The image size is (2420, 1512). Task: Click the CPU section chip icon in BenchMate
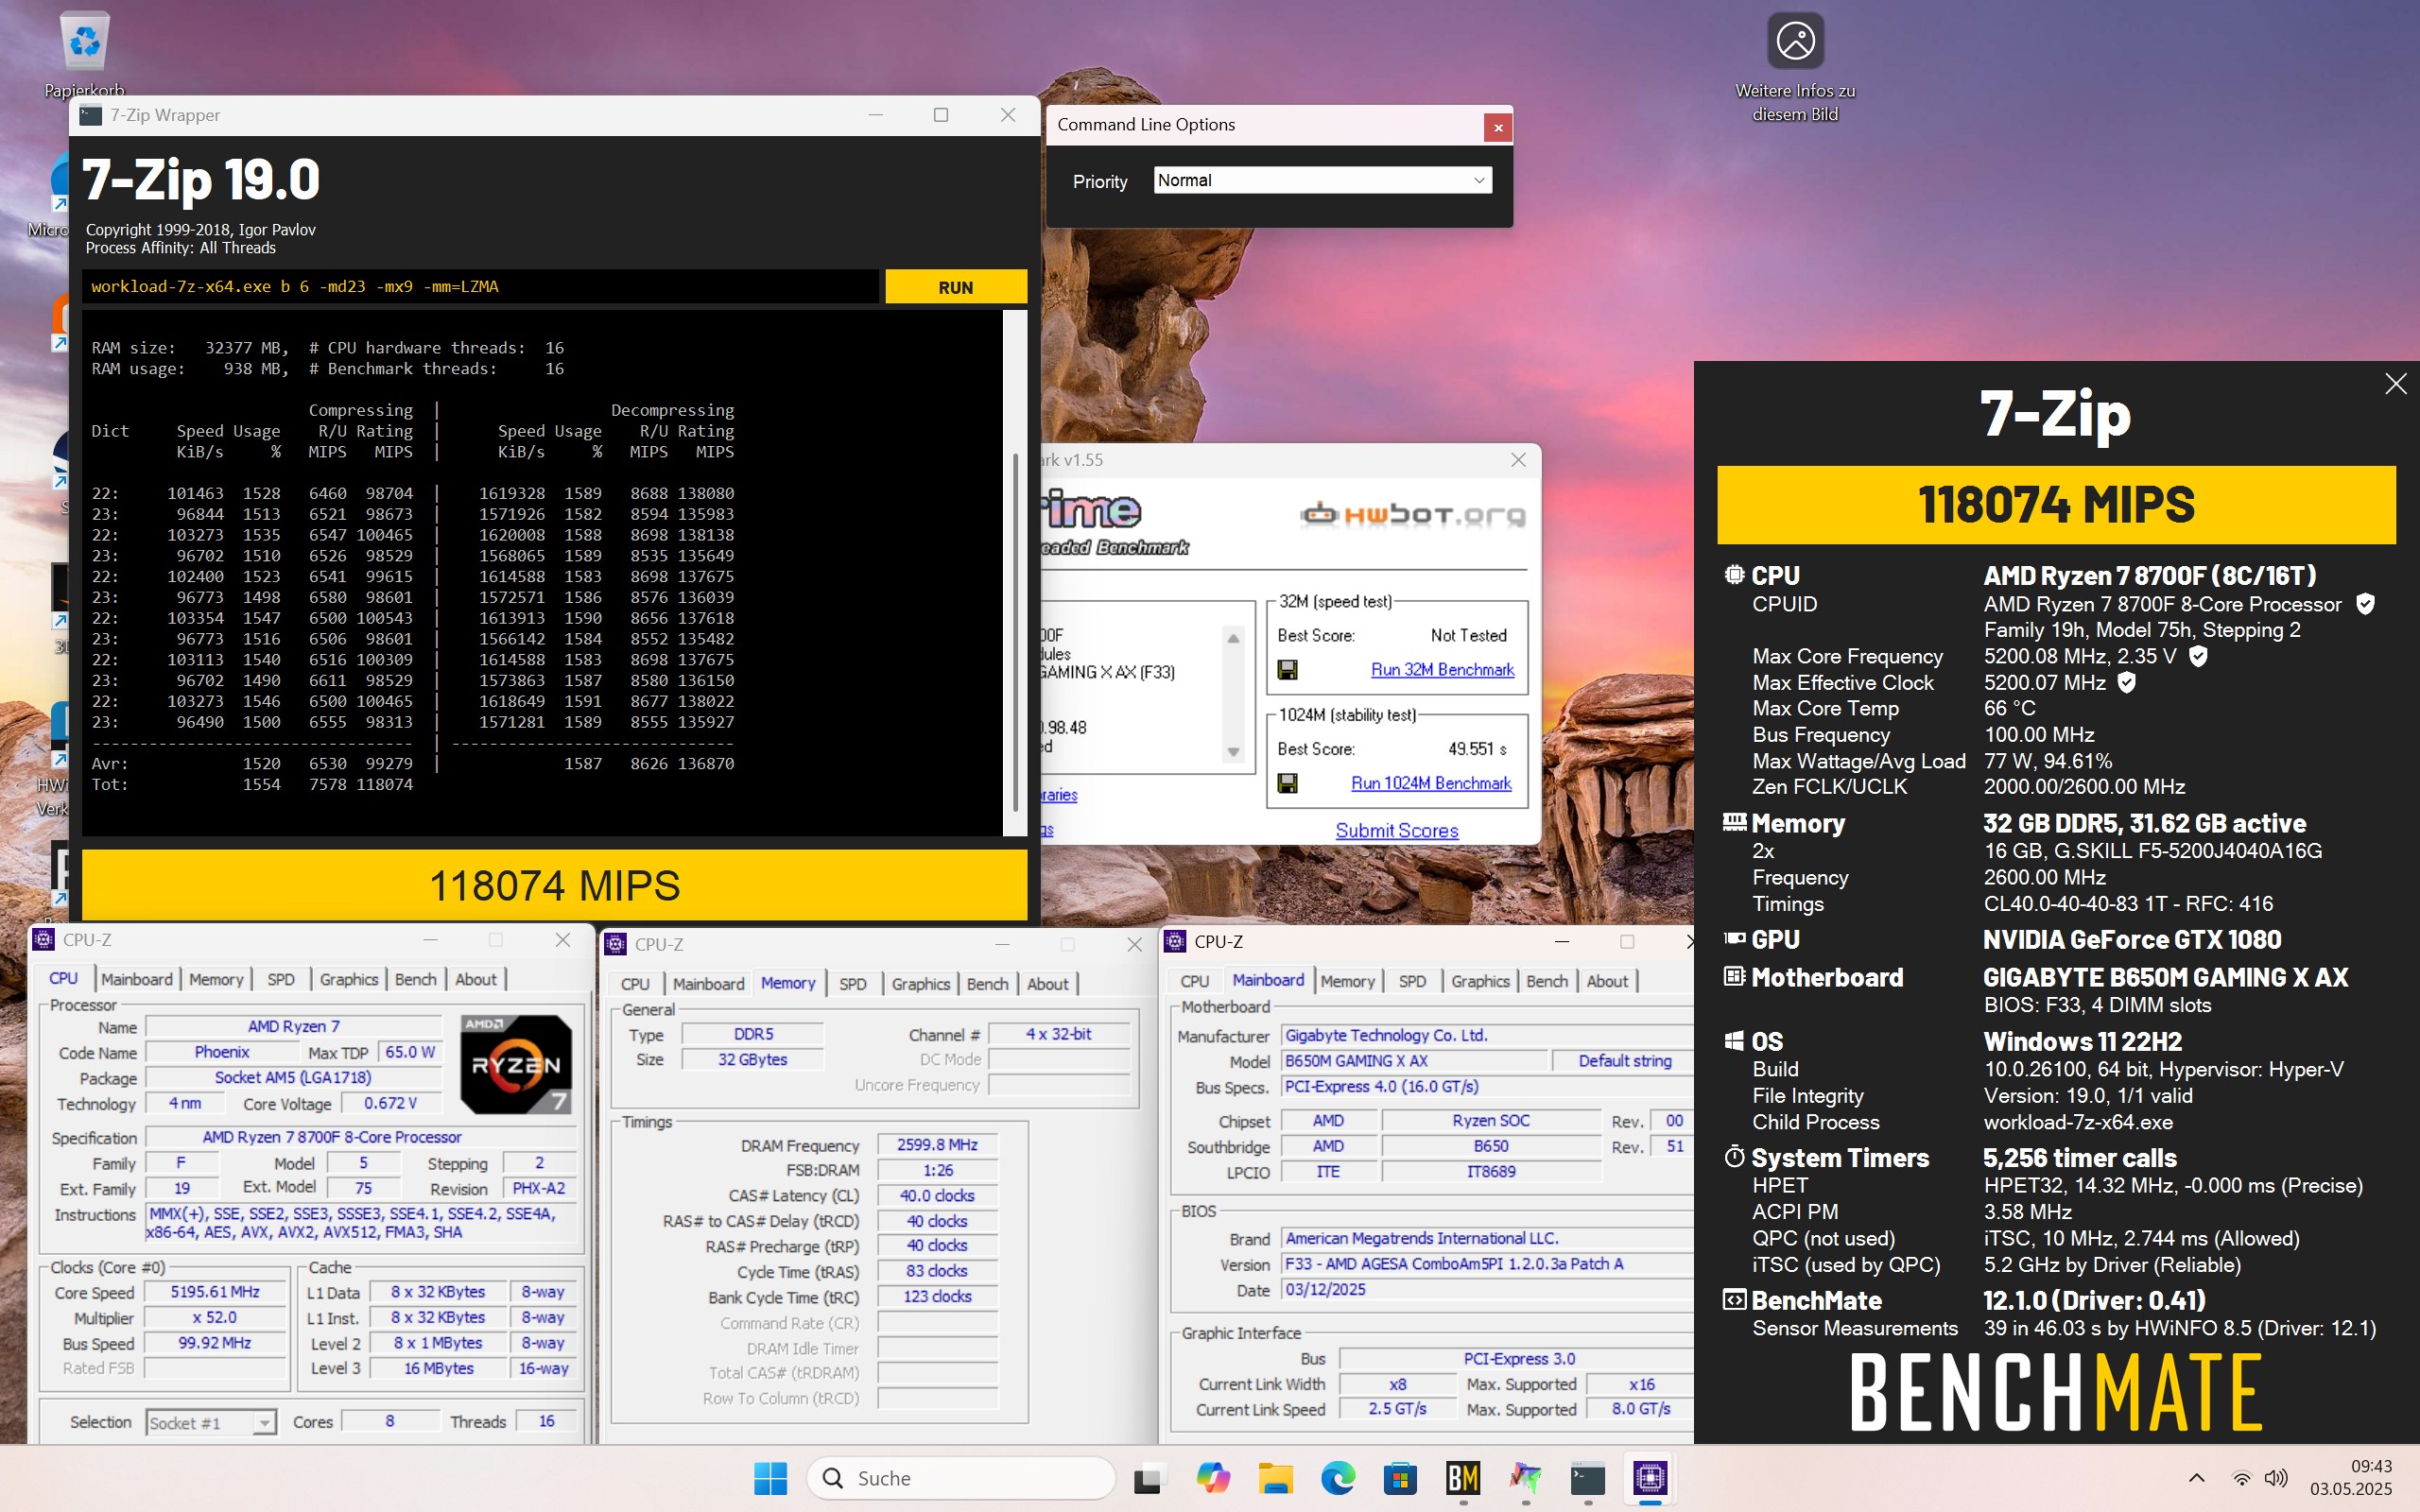pos(1734,575)
